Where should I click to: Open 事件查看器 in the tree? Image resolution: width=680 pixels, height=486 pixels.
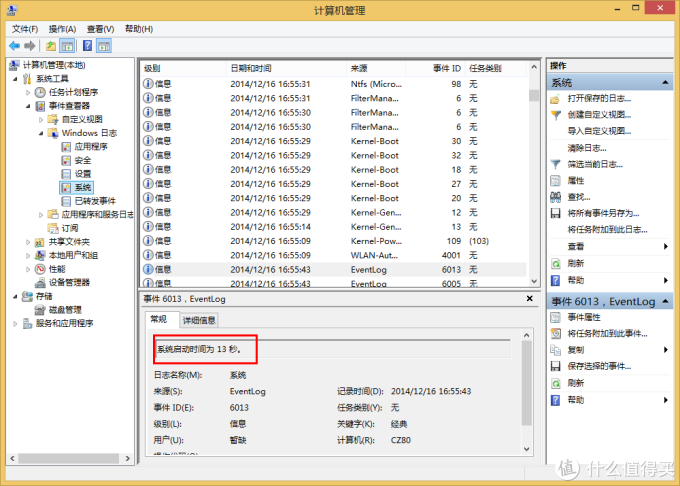(x=62, y=106)
